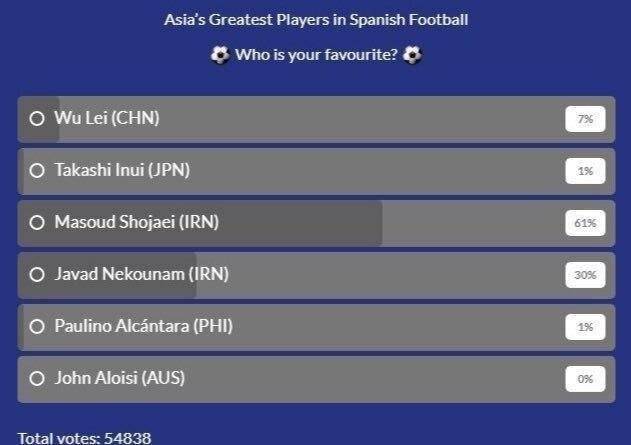Choose the Takashi Inui (JPN) radio button
This screenshot has height=445, width=631.
tap(37, 171)
